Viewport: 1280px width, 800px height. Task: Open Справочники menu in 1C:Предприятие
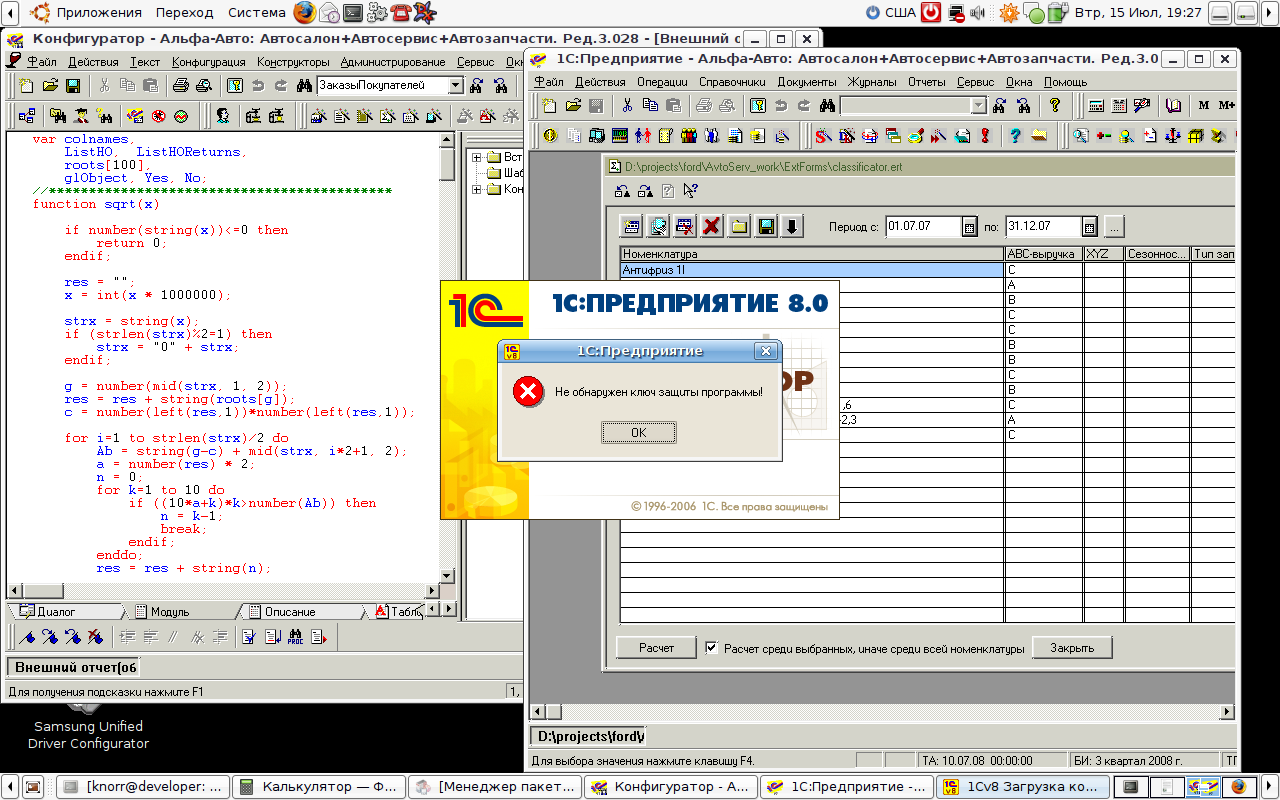click(732, 82)
